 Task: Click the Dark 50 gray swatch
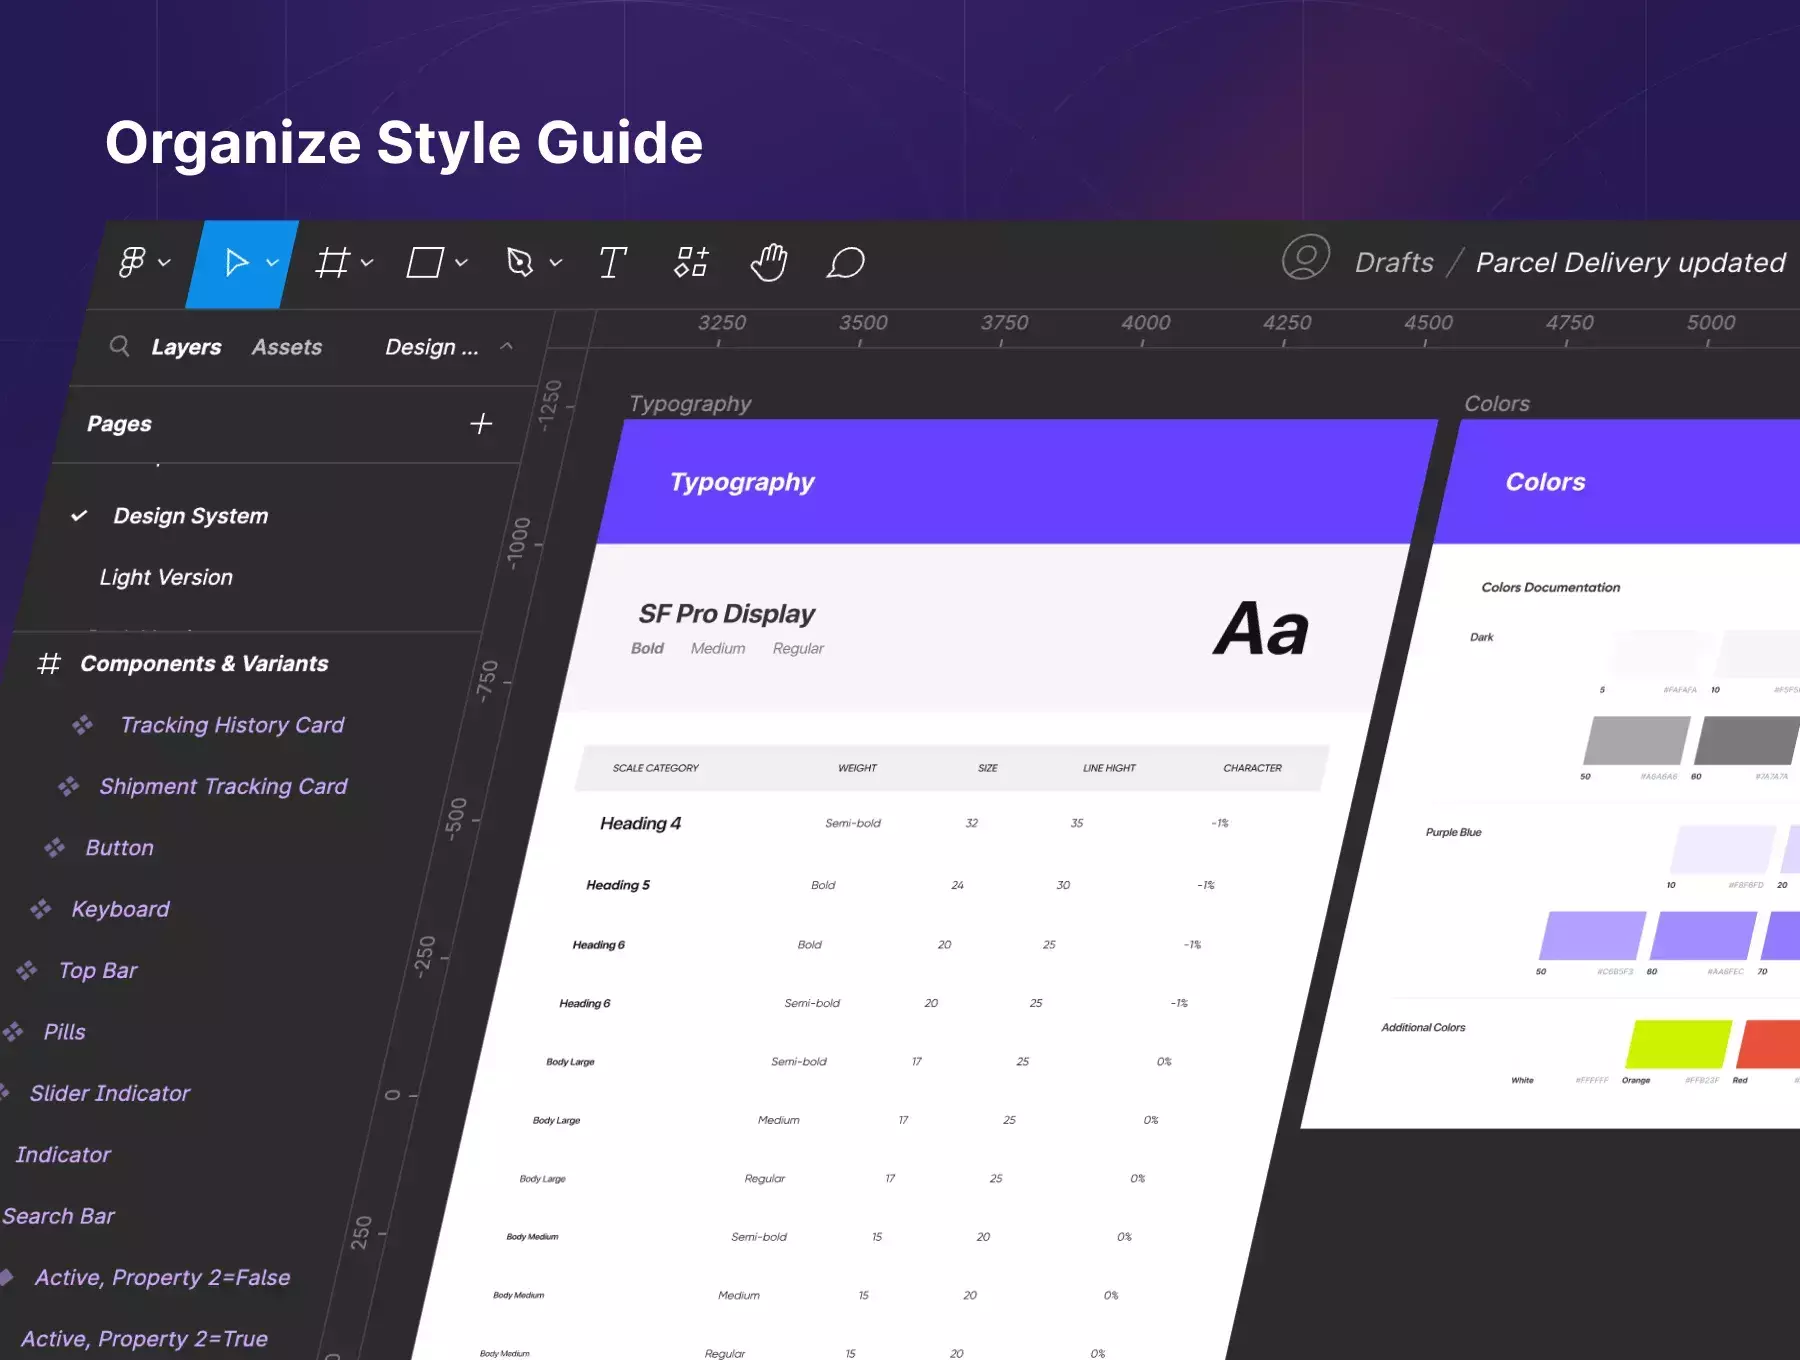[x=1637, y=740]
